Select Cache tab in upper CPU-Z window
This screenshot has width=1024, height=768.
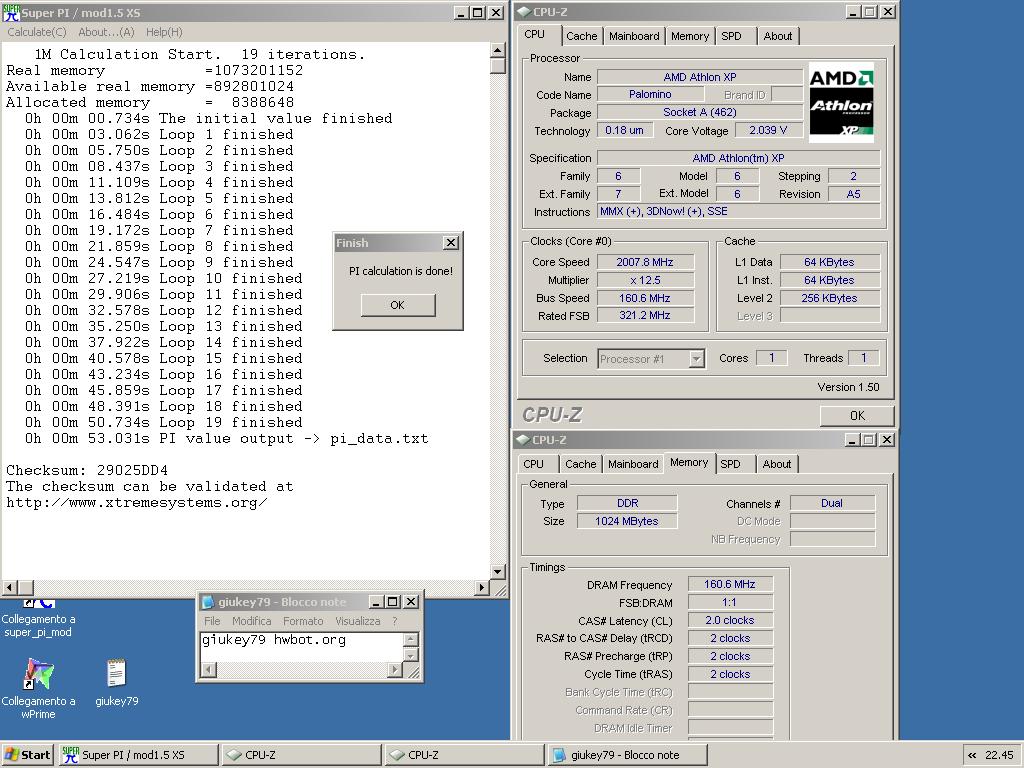[581, 37]
